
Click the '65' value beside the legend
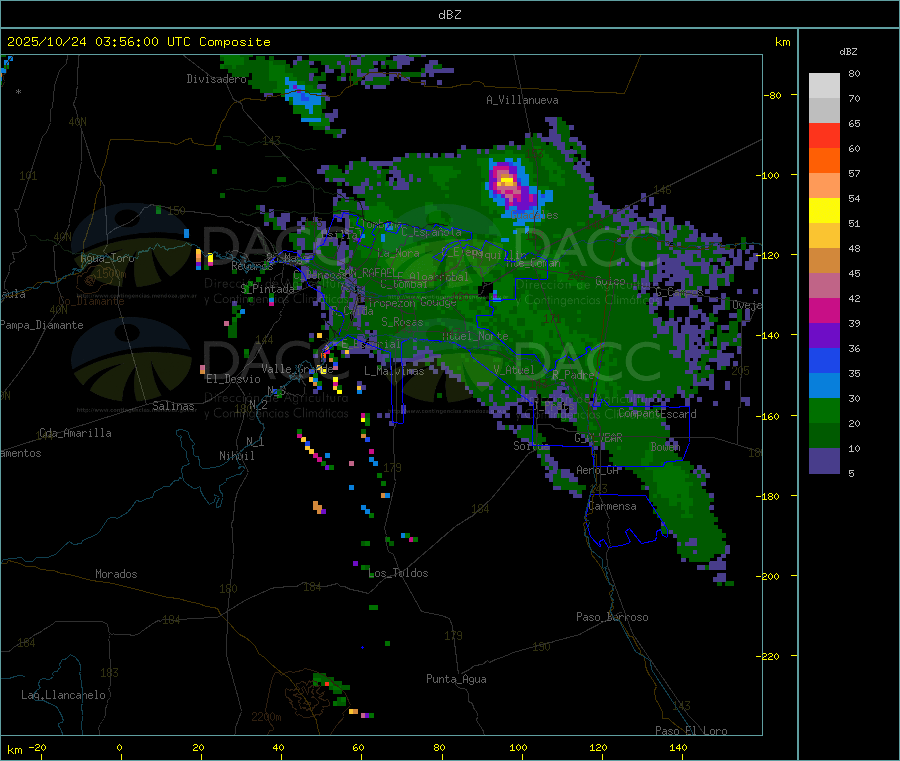pos(854,123)
